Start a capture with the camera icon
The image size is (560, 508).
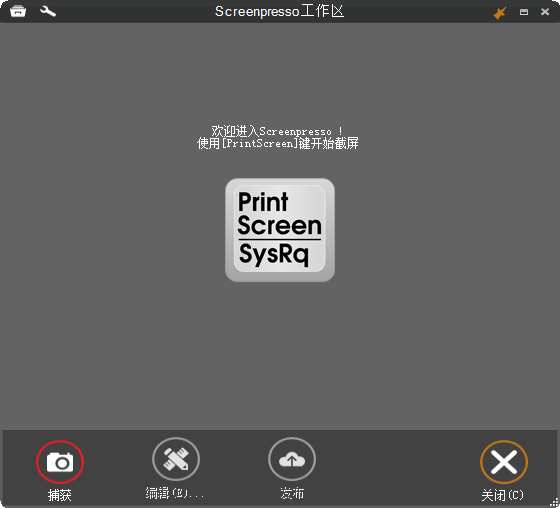[60, 462]
